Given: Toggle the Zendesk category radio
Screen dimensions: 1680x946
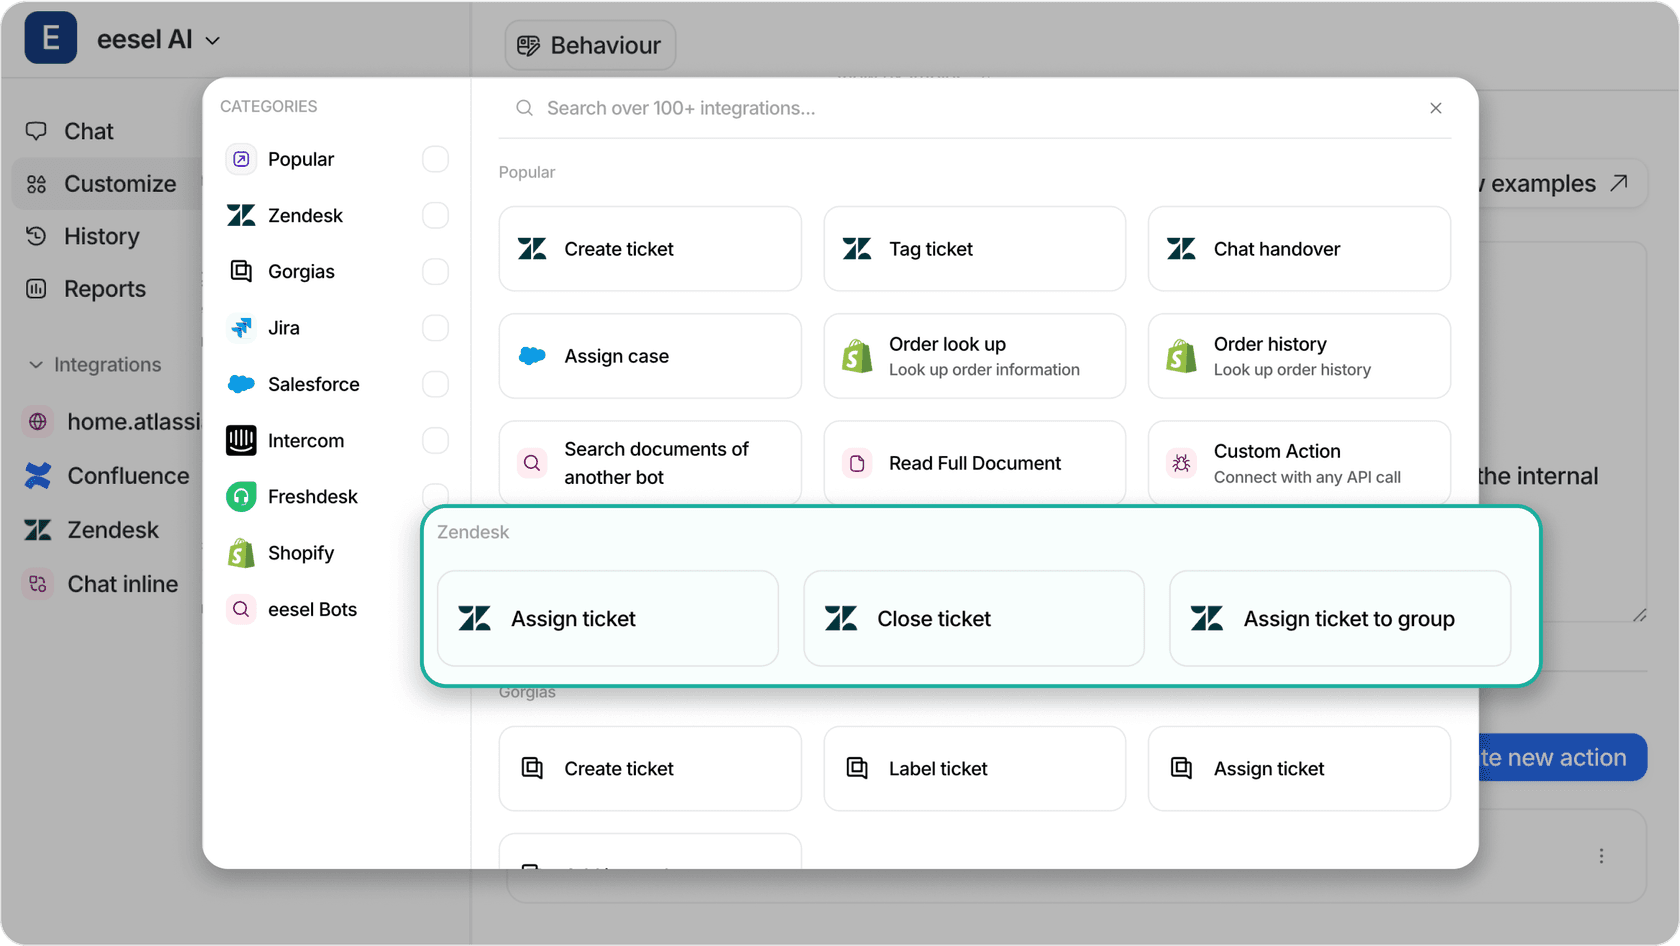Looking at the screenshot, I should (x=435, y=215).
